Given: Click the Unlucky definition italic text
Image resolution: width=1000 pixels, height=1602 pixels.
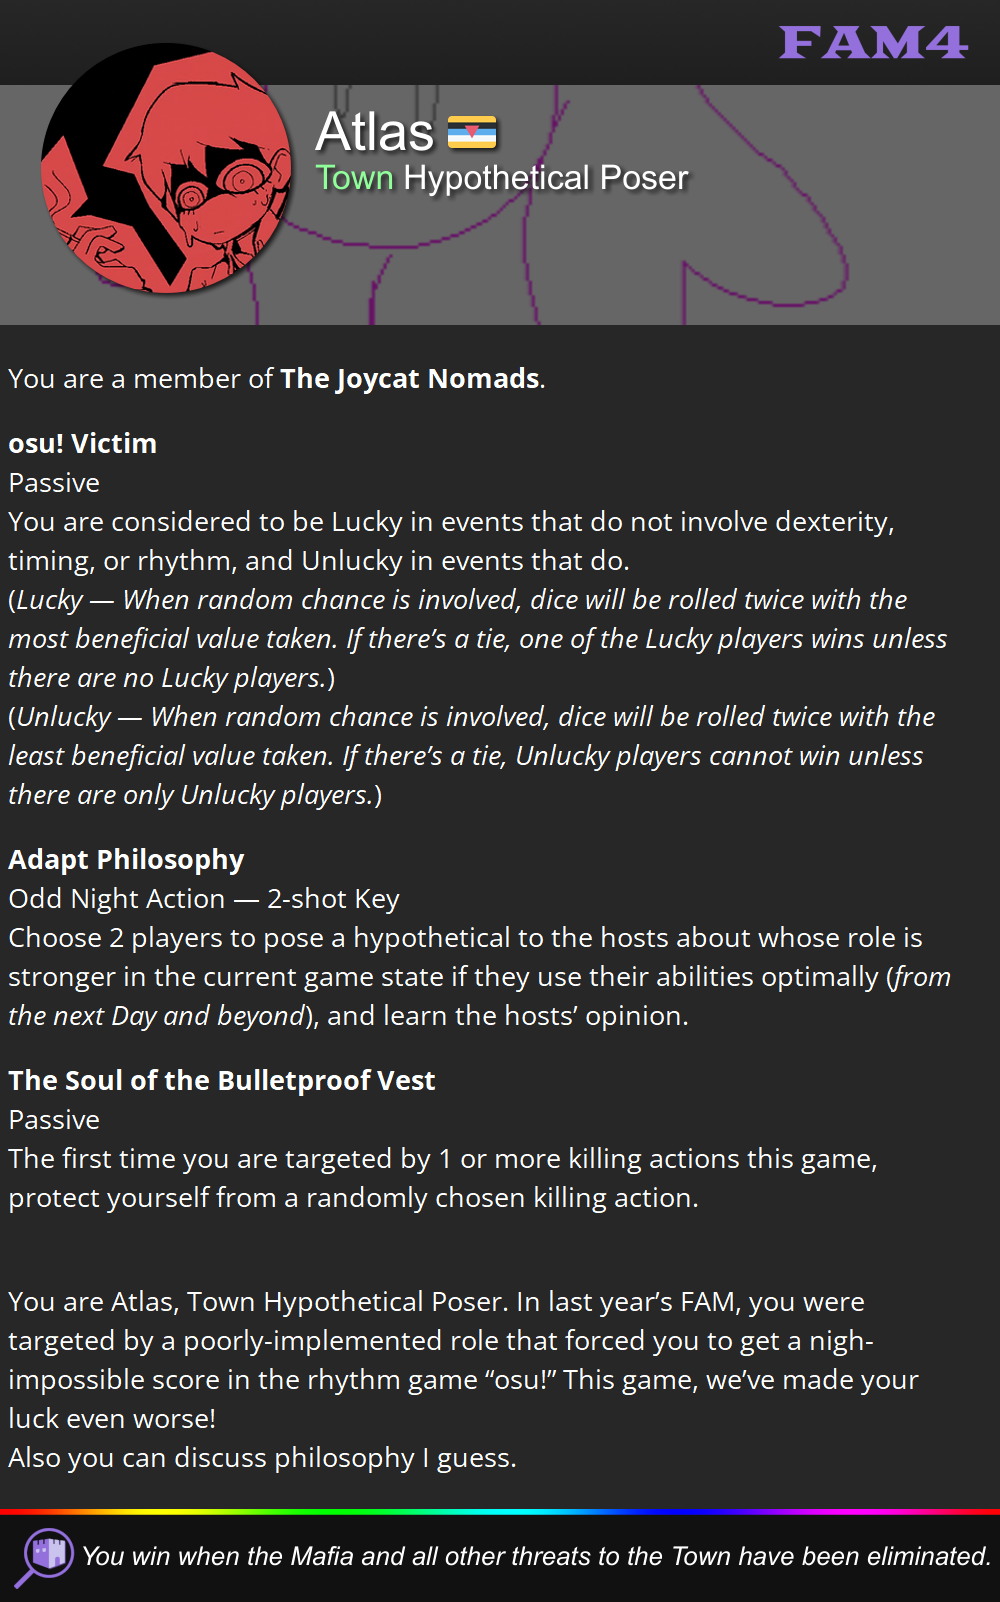Looking at the screenshot, I should pos(472,755).
